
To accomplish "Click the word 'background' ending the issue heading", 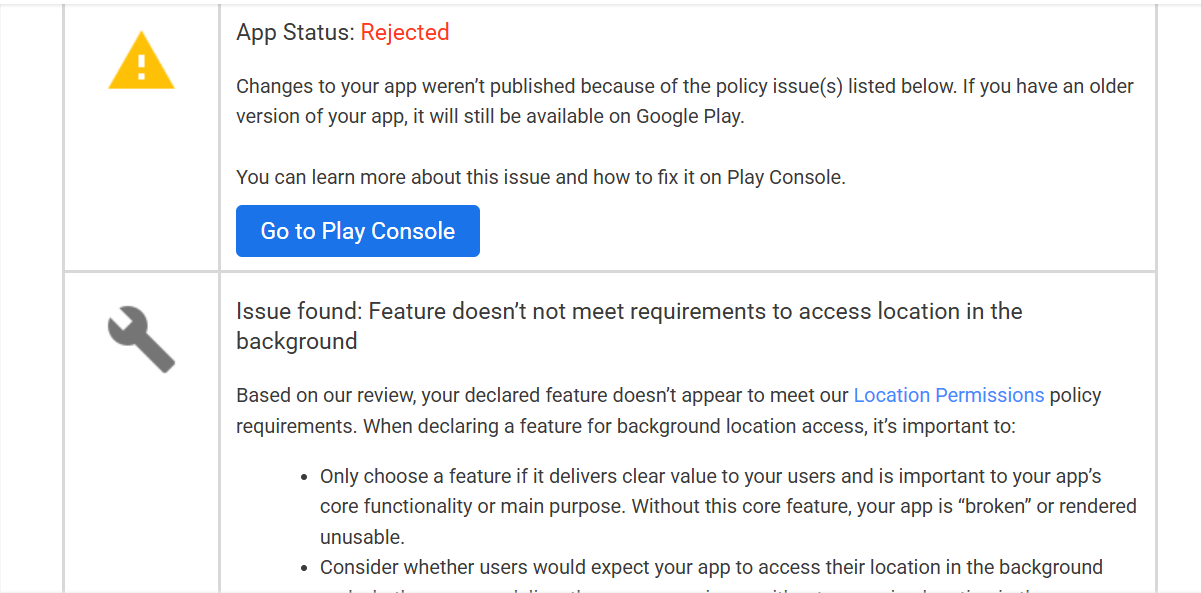I will [x=296, y=341].
